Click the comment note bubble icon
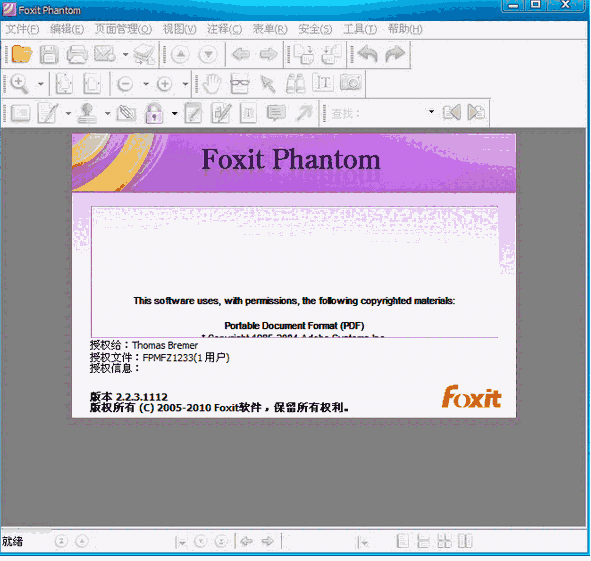Image resolution: width=591 pixels, height=561 pixels. pos(276,113)
